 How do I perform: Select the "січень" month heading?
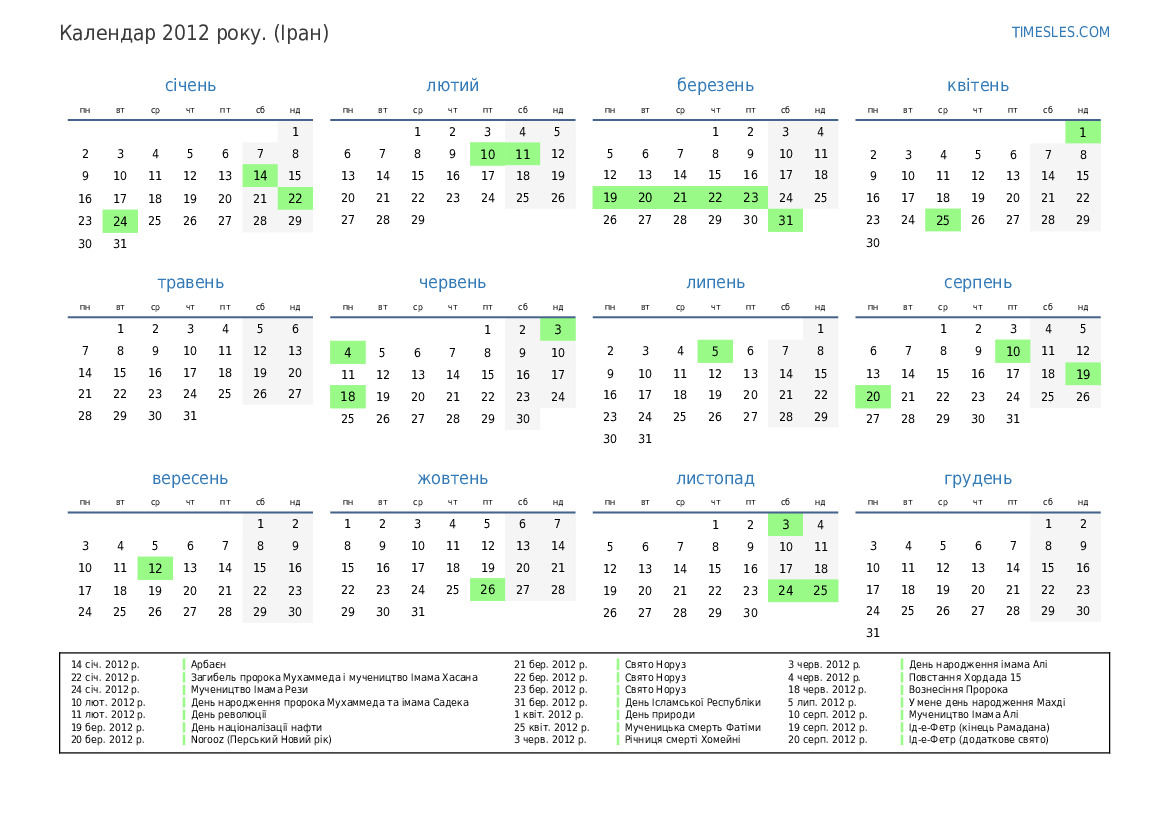point(190,86)
